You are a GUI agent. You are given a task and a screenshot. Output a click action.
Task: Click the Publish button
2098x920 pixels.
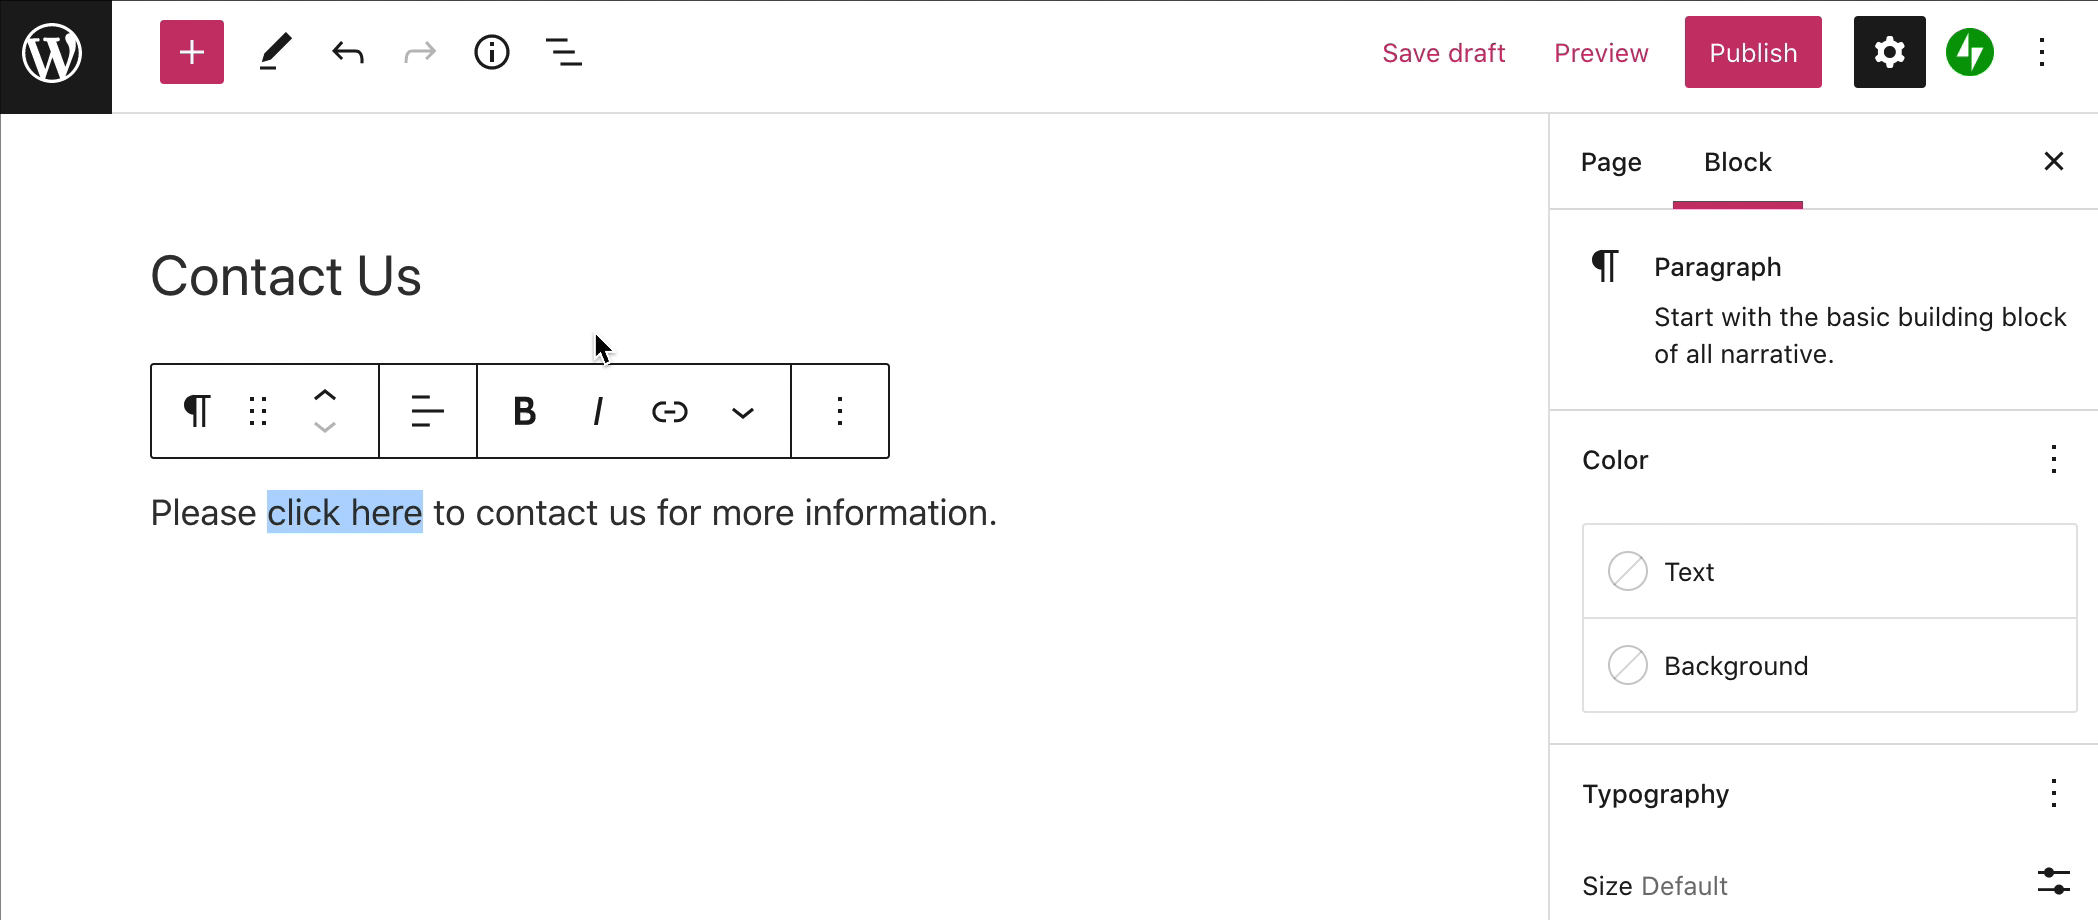(1752, 52)
